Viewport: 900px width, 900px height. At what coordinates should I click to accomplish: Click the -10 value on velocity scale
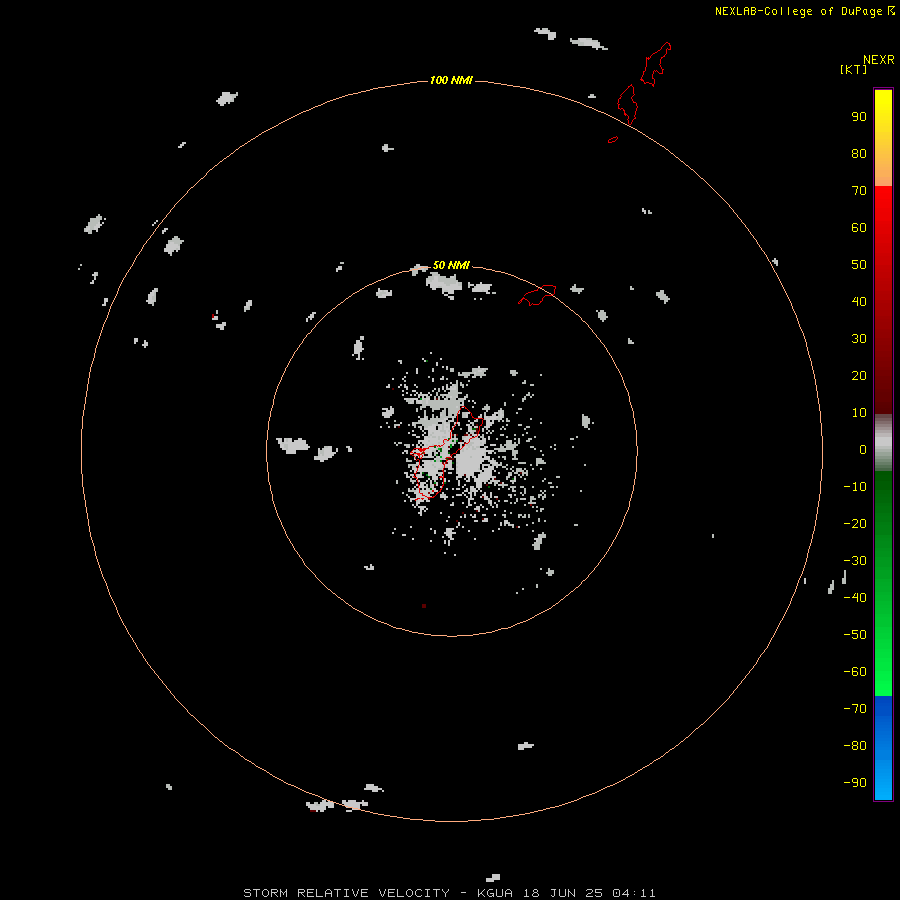coord(855,487)
